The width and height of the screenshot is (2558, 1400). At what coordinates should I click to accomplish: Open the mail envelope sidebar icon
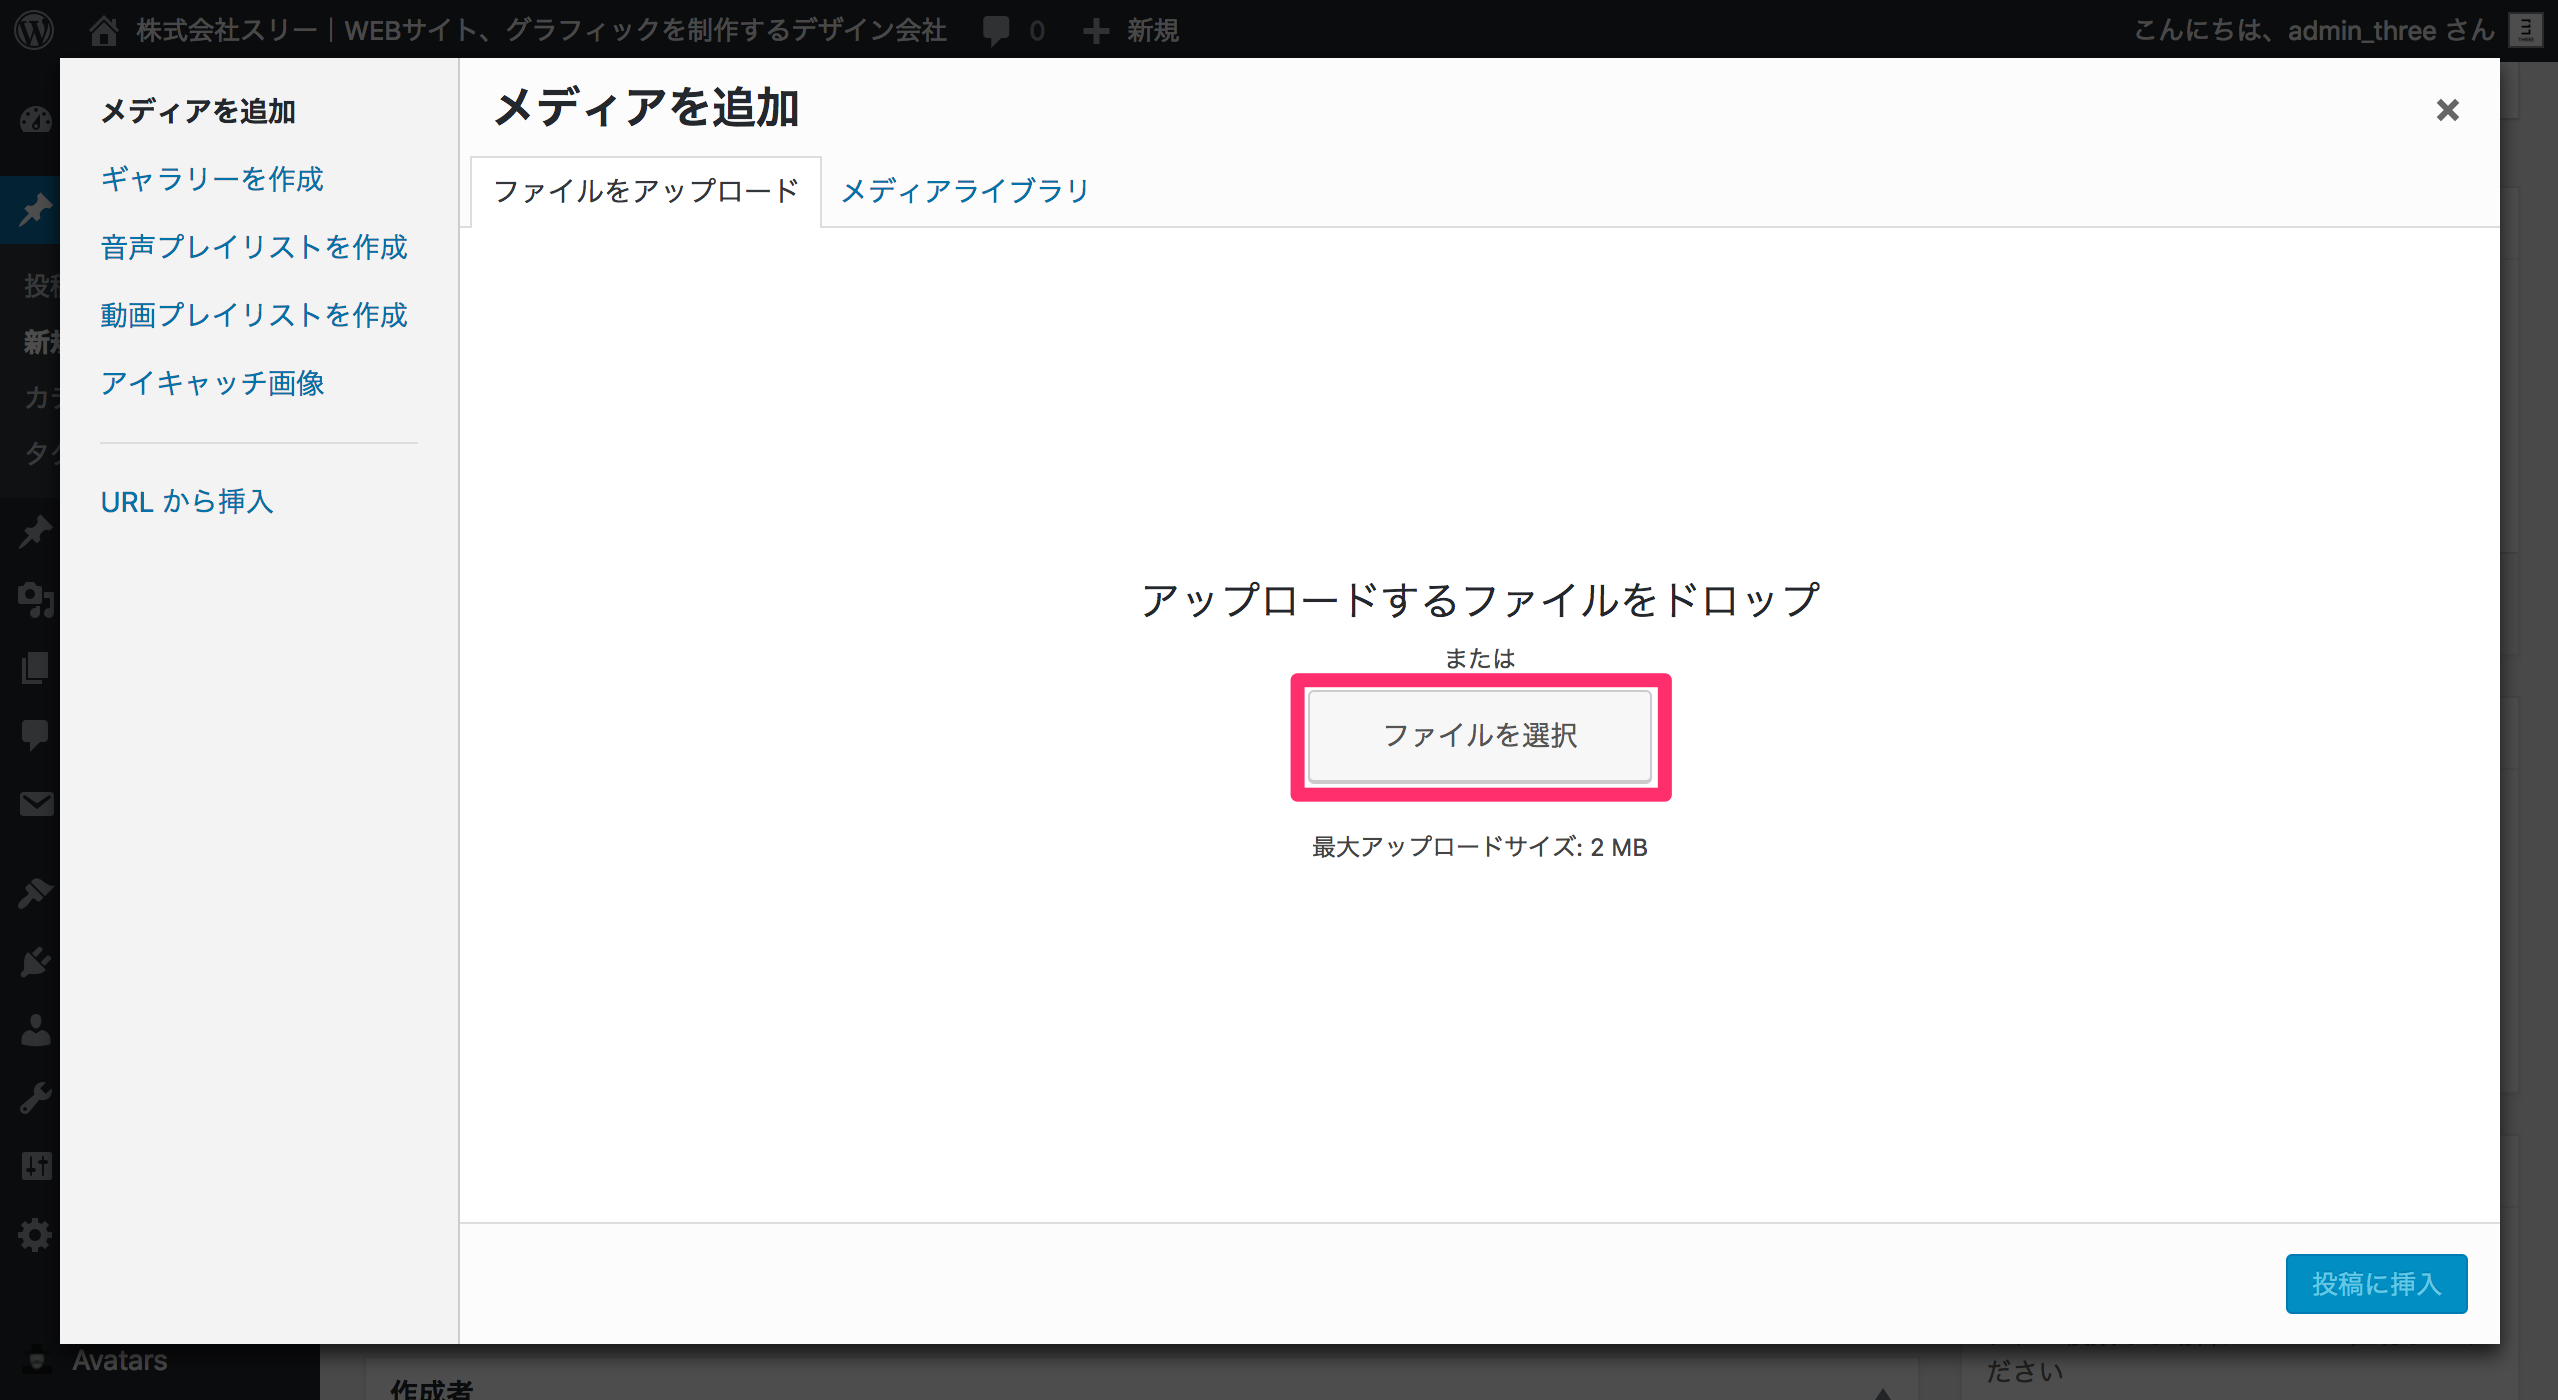click(x=35, y=804)
